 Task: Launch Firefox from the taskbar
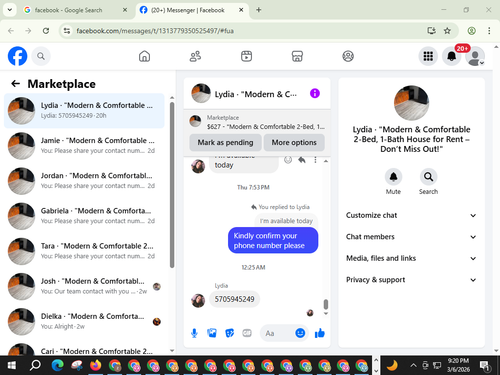[96, 365]
